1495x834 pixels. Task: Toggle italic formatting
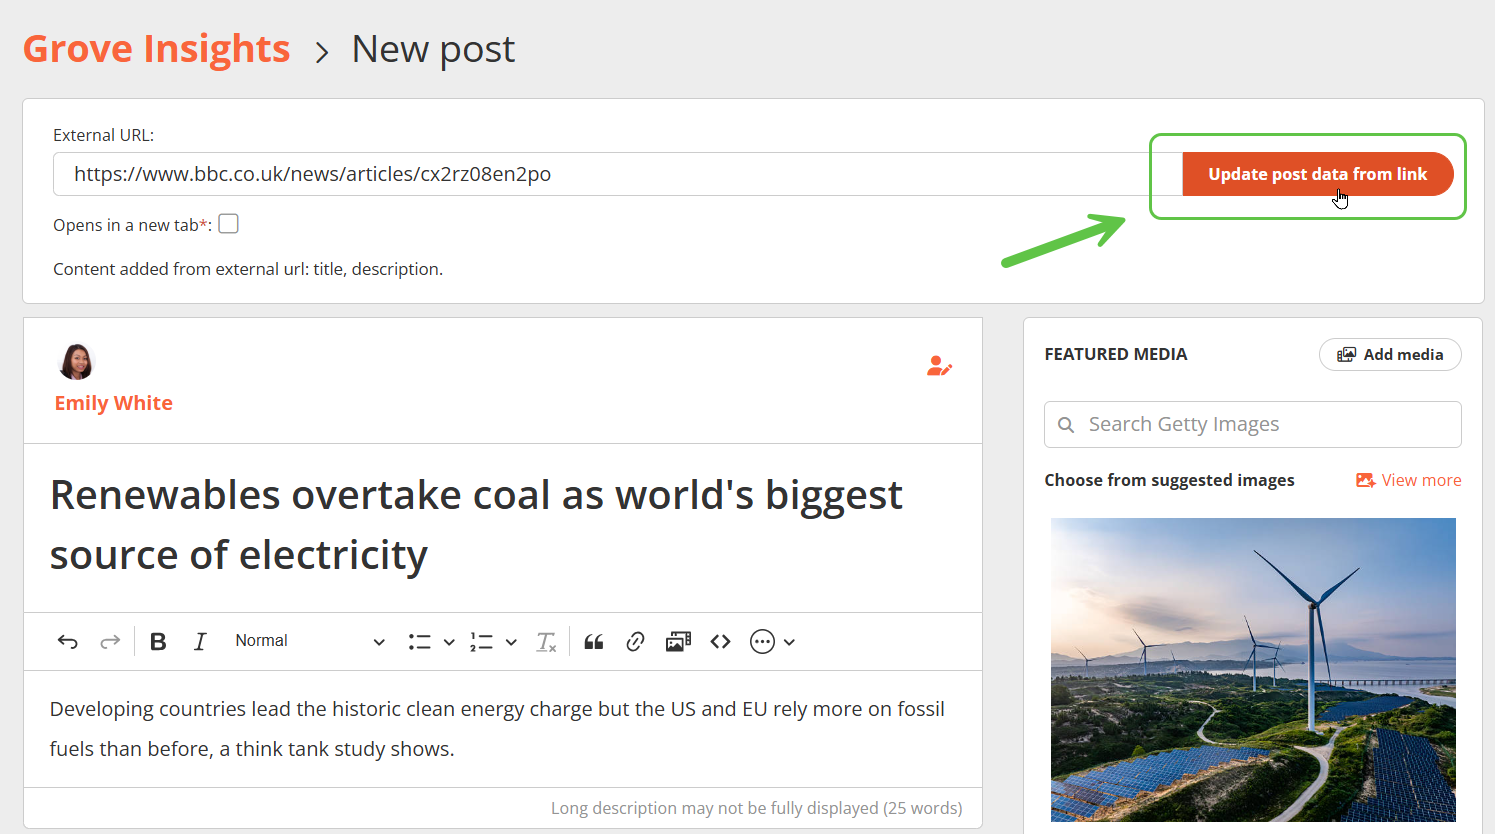[200, 642]
